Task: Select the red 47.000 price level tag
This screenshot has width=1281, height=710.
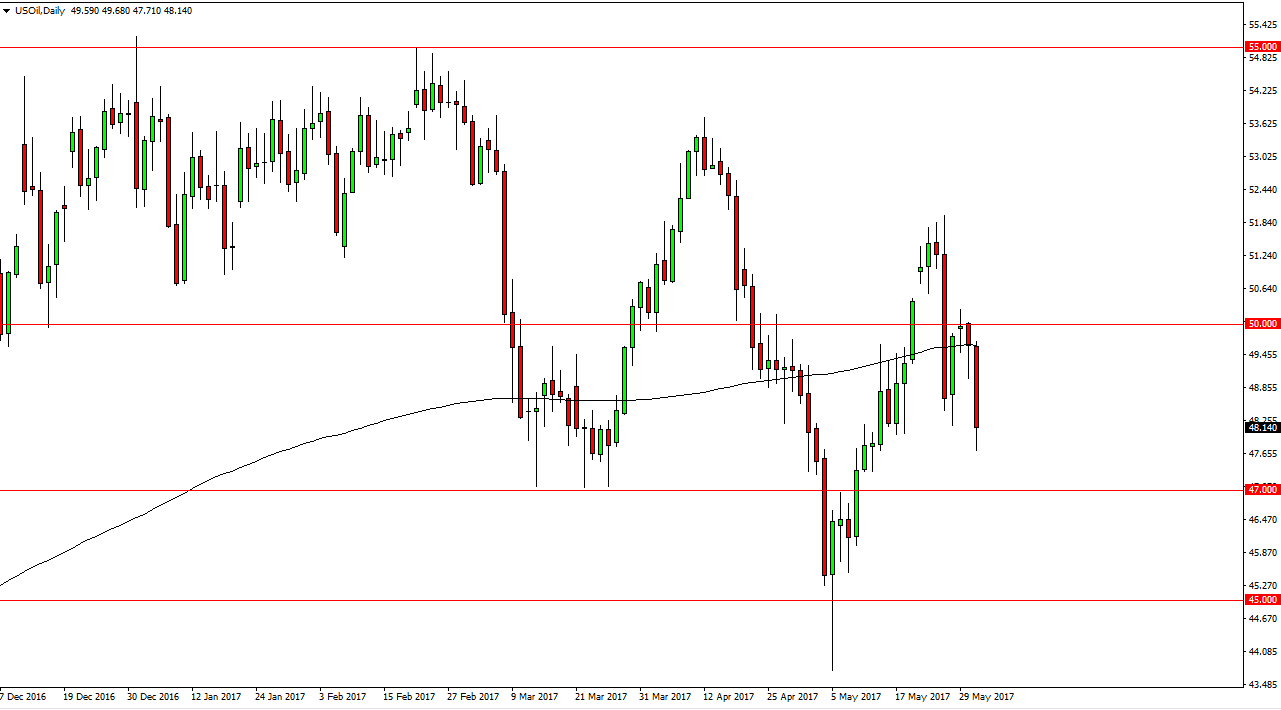Action: (x=1262, y=490)
